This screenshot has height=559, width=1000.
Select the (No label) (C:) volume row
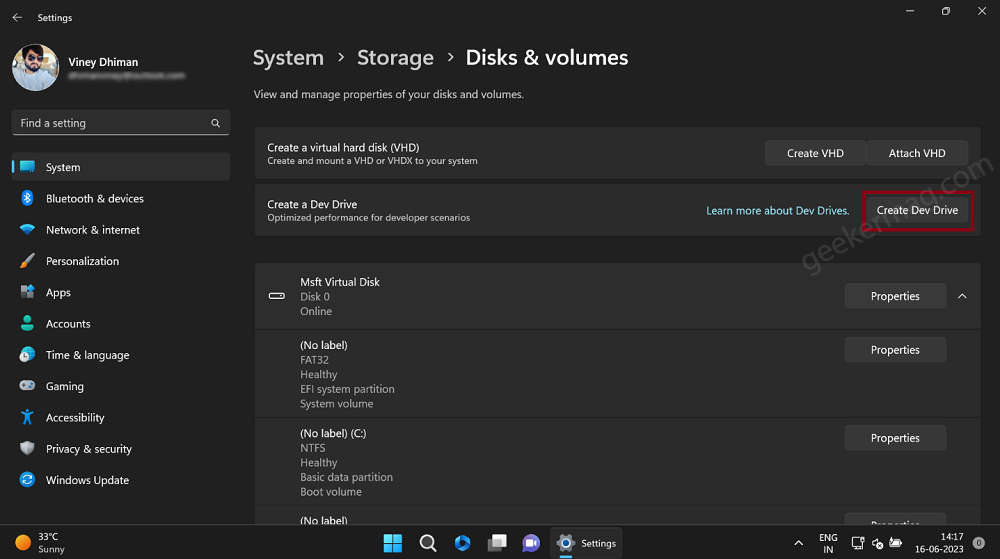pyautogui.click(x=617, y=462)
